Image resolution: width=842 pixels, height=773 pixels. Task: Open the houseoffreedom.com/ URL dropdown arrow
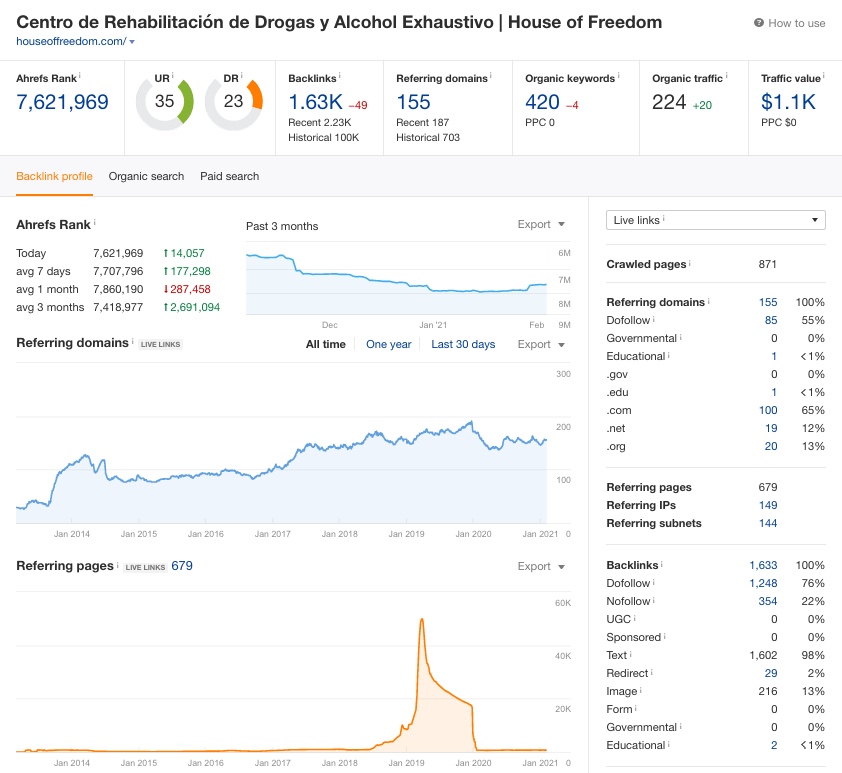pyautogui.click(x=132, y=42)
